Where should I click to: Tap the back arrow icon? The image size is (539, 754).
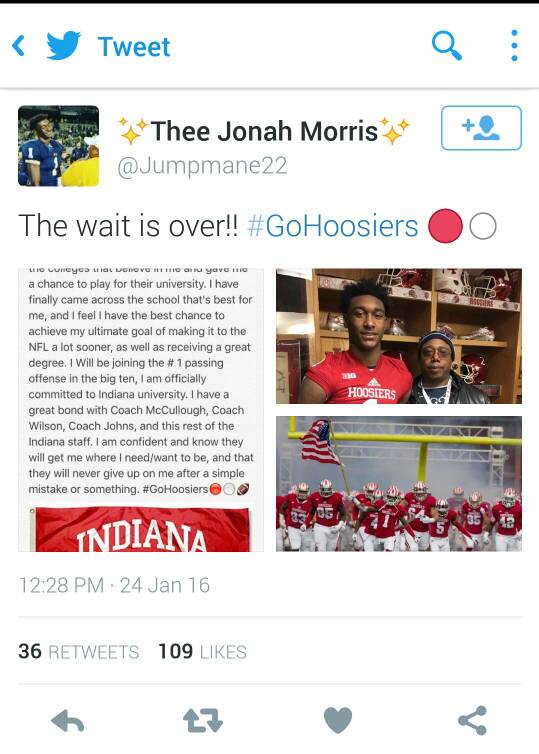[x=19, y=46]
